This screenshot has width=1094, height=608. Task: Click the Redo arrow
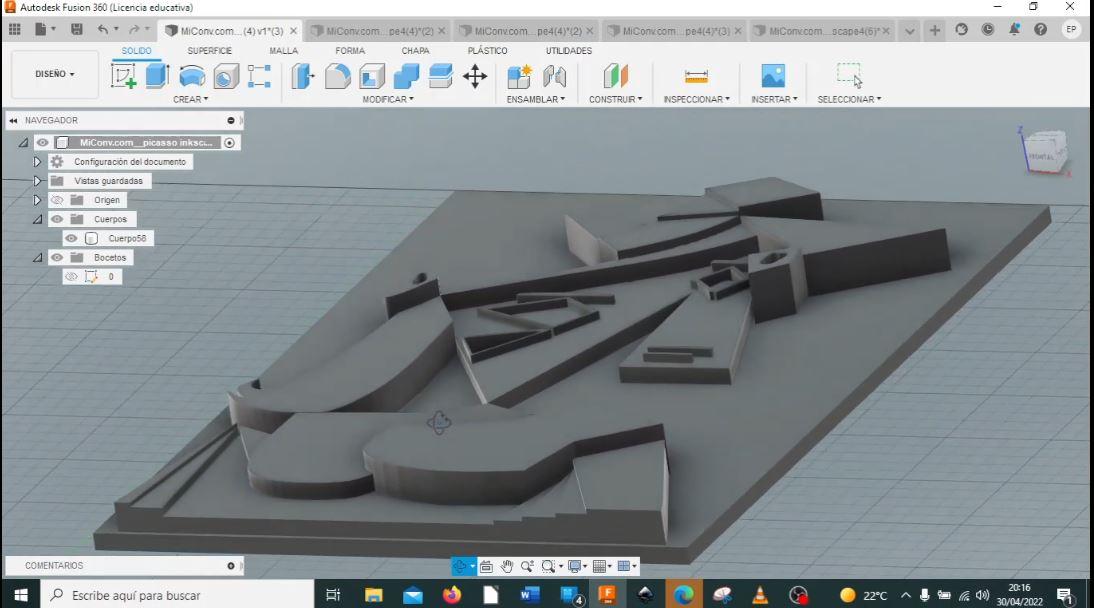click(134, 29)
